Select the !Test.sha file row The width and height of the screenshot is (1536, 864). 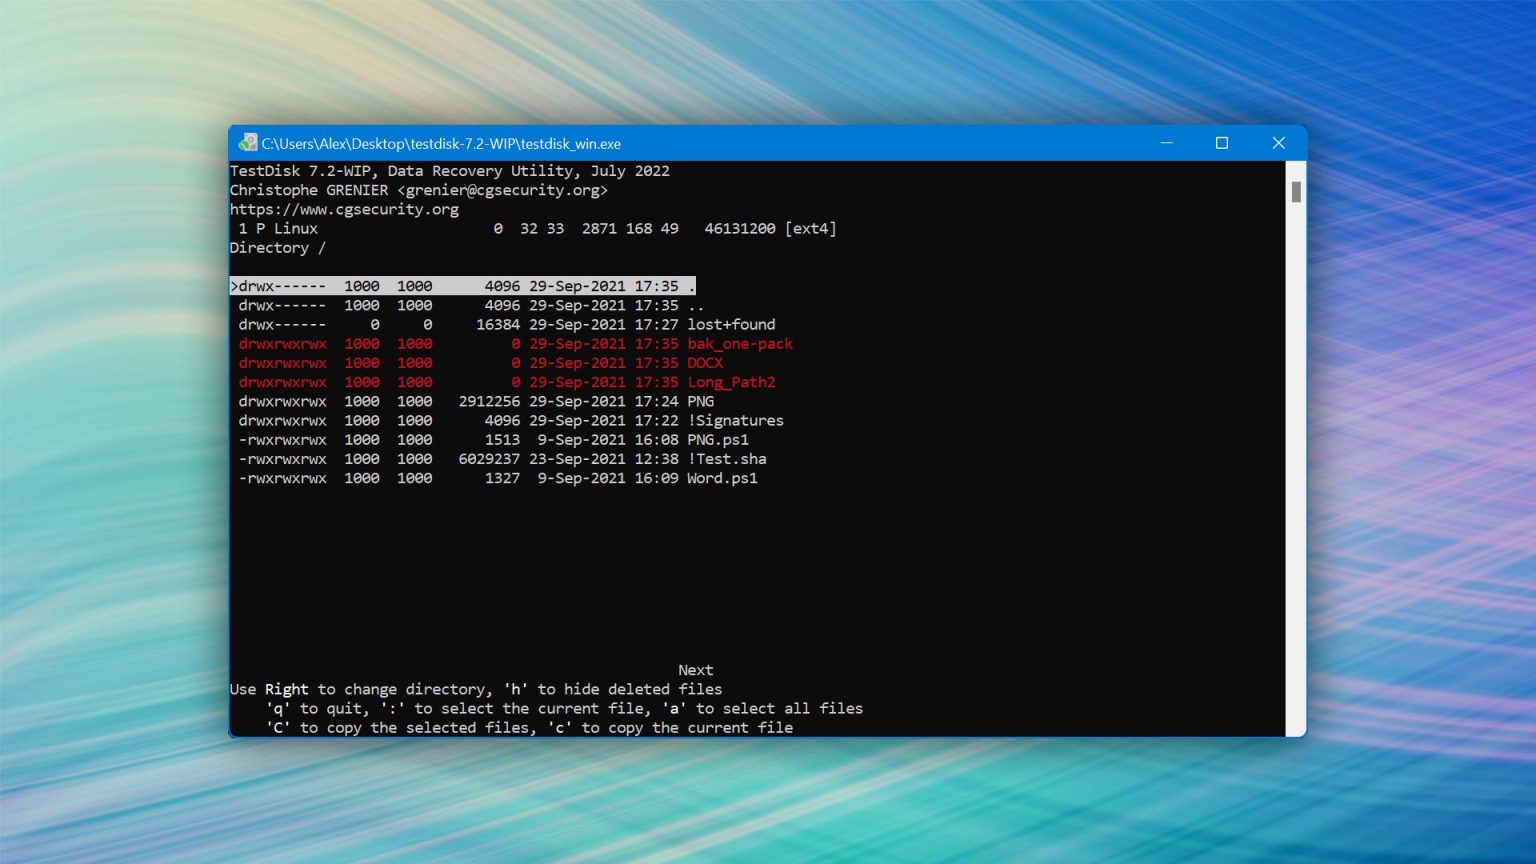coord(726,459)
